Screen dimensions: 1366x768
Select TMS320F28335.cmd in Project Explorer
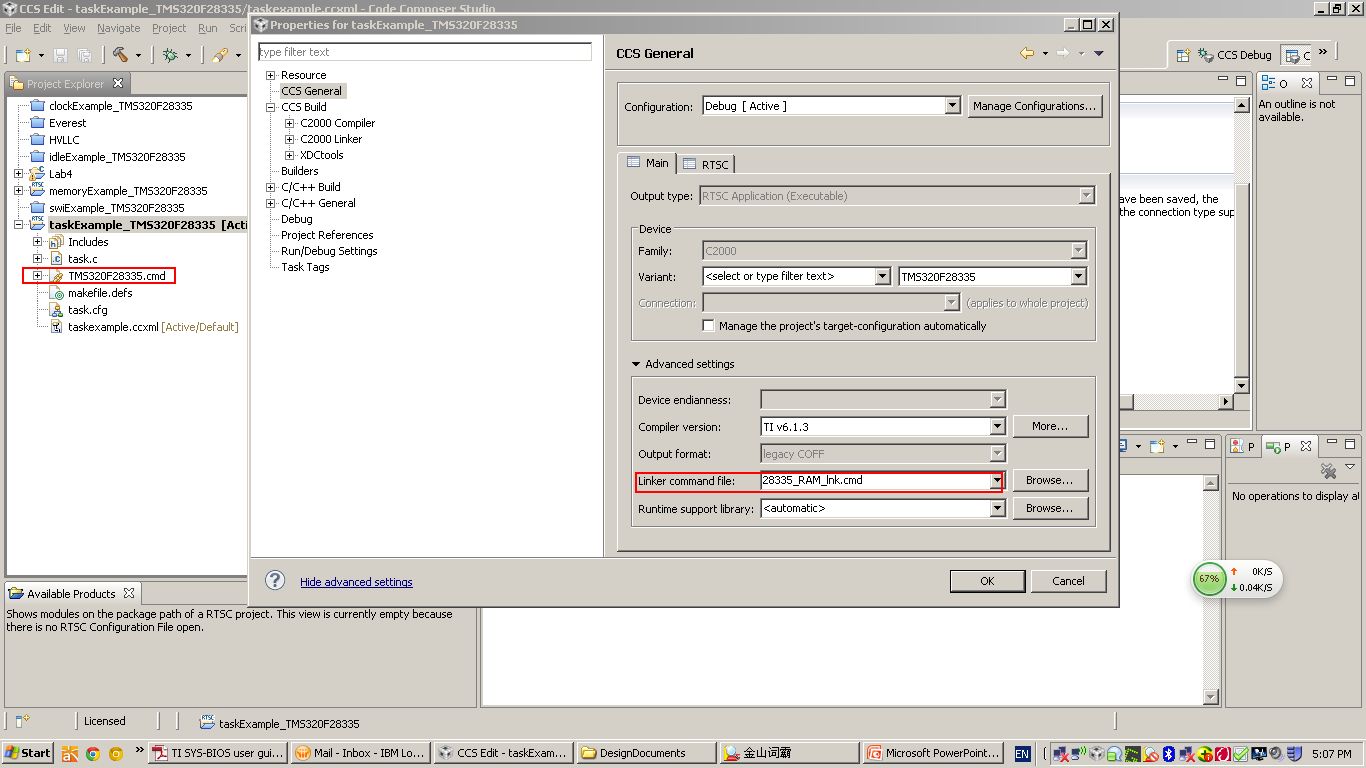pyautogui.click(x=116, y=276)
